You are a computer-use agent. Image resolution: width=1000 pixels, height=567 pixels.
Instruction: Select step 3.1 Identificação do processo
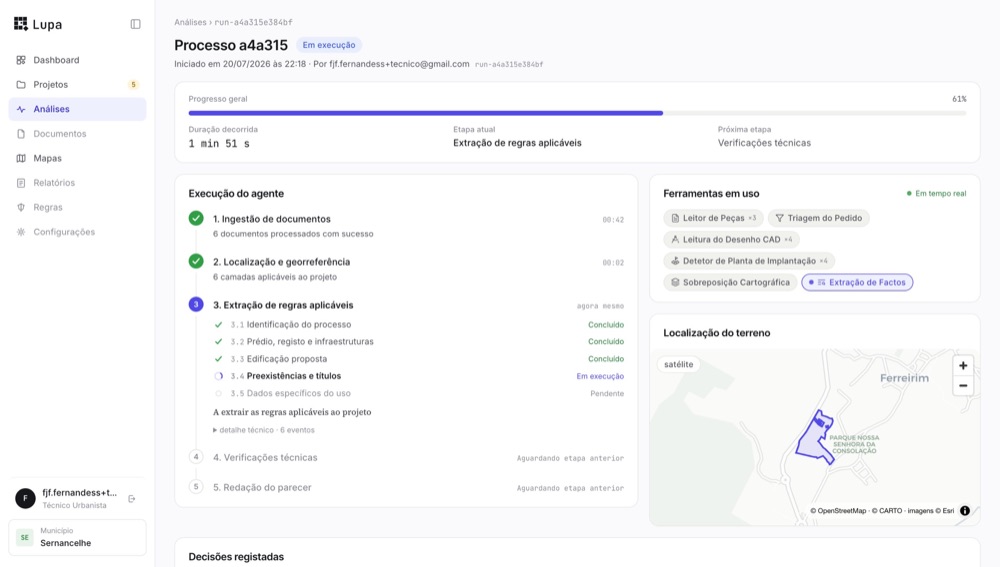click(418, 325)
